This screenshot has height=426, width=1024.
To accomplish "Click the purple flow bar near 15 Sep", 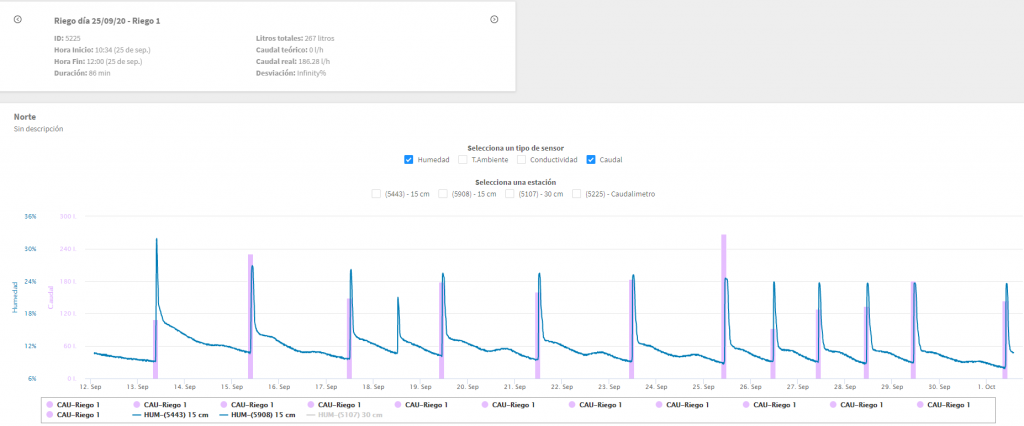I will click(250, 316).
